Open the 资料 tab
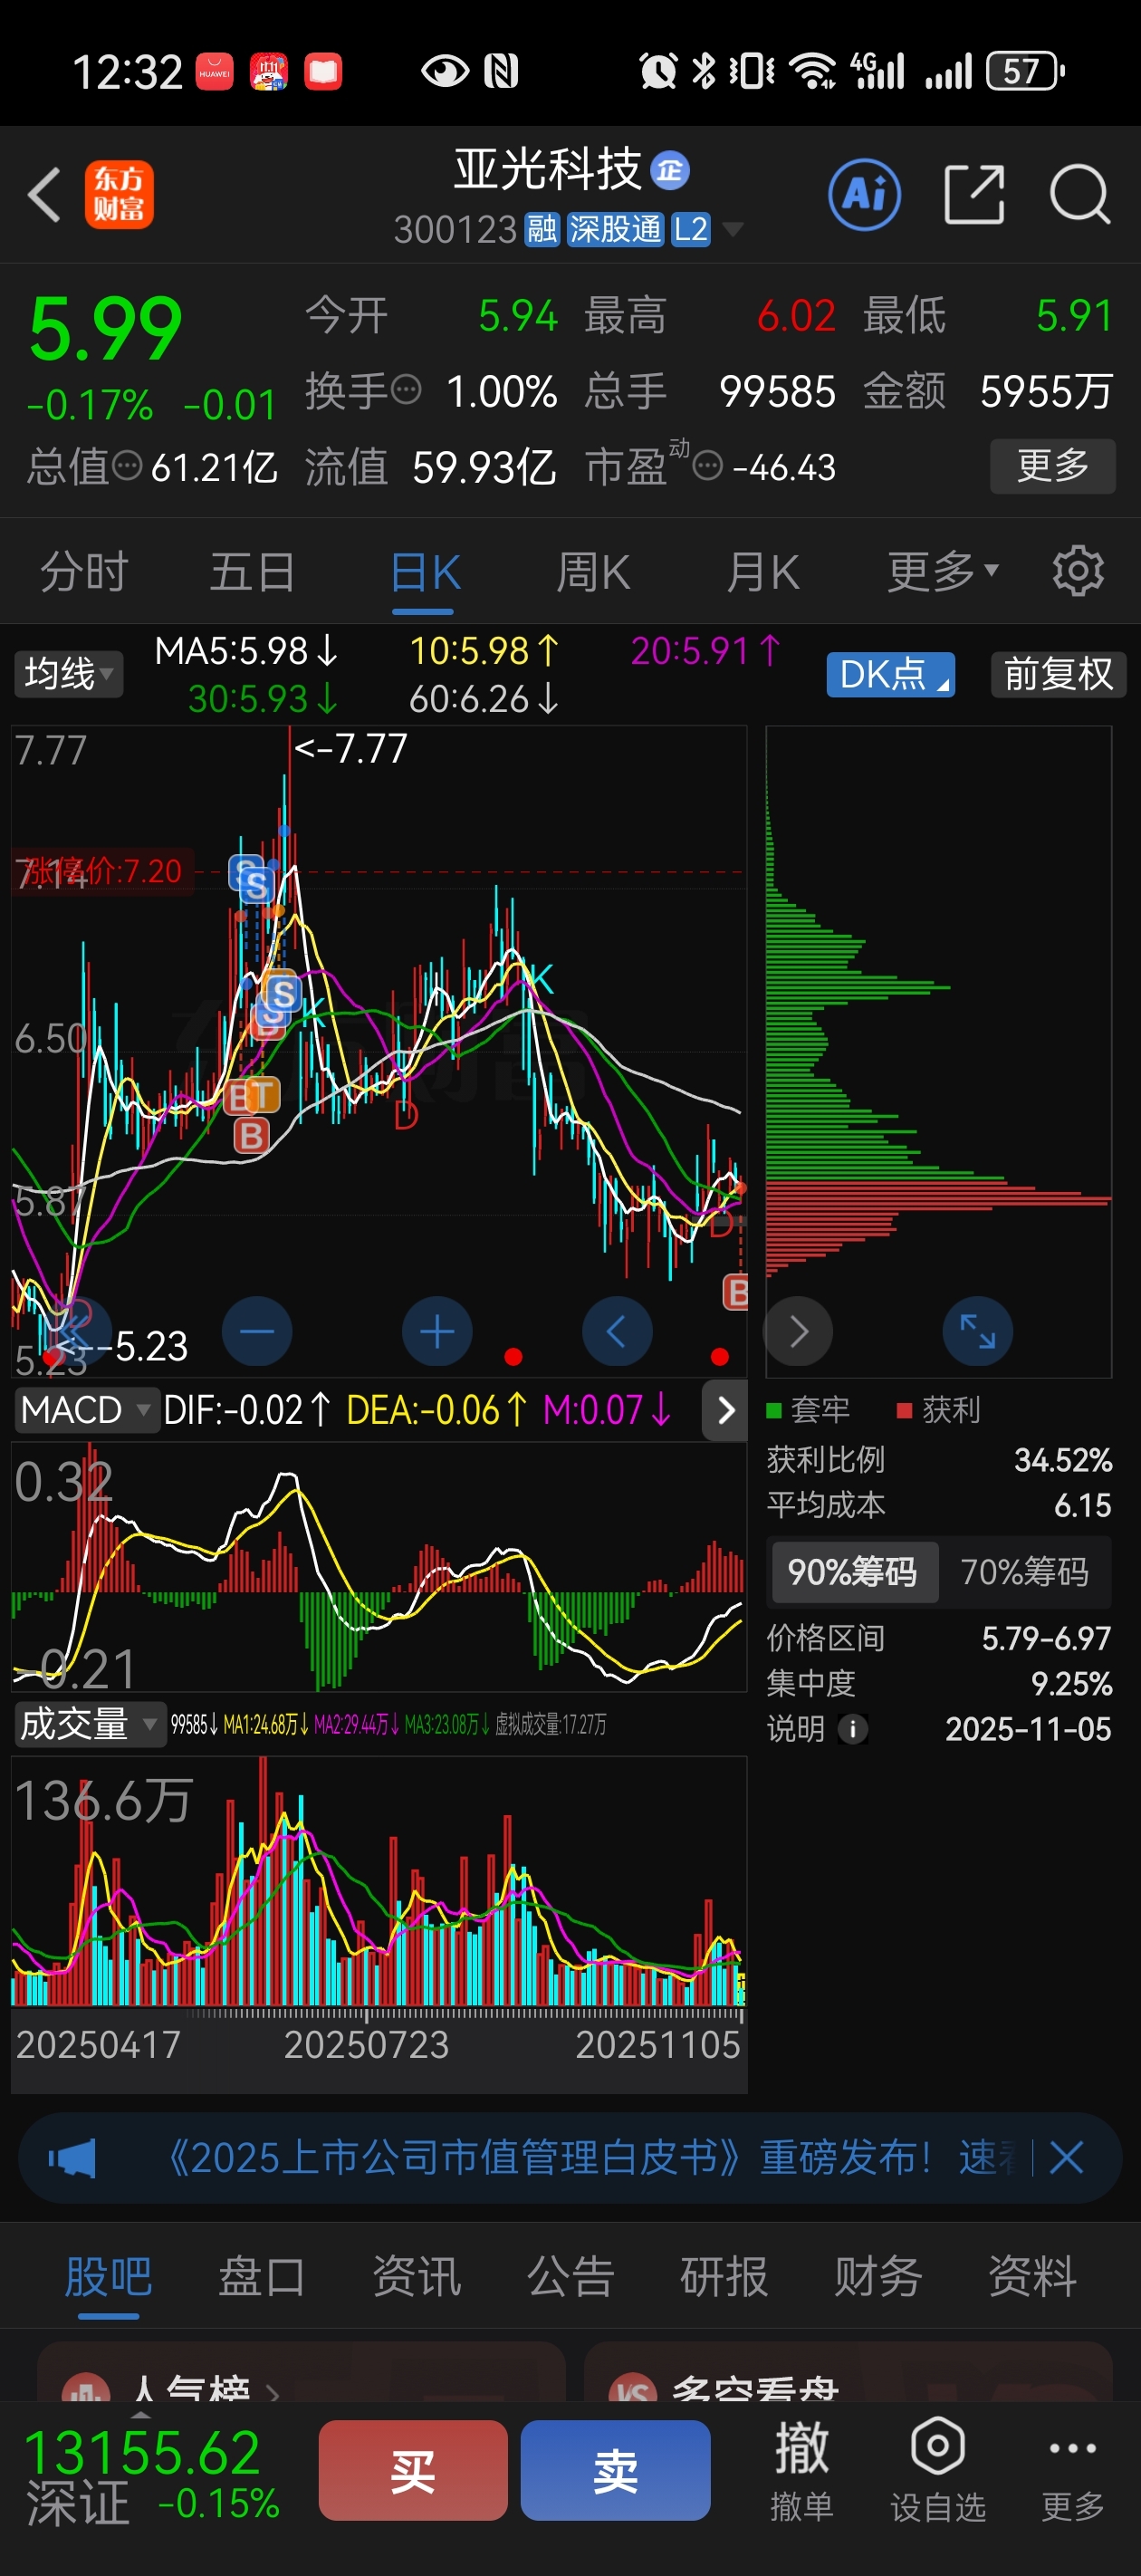The image size is (1141, 2576). pyautogui.click(x=1032, y=2277)
